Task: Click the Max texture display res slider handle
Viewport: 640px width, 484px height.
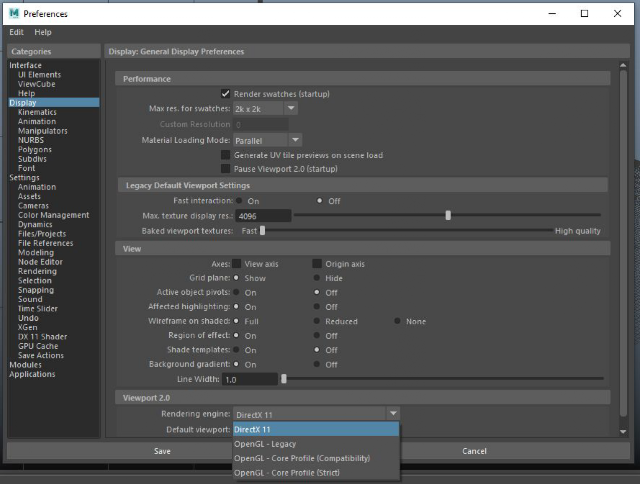Action: point(448,215)
